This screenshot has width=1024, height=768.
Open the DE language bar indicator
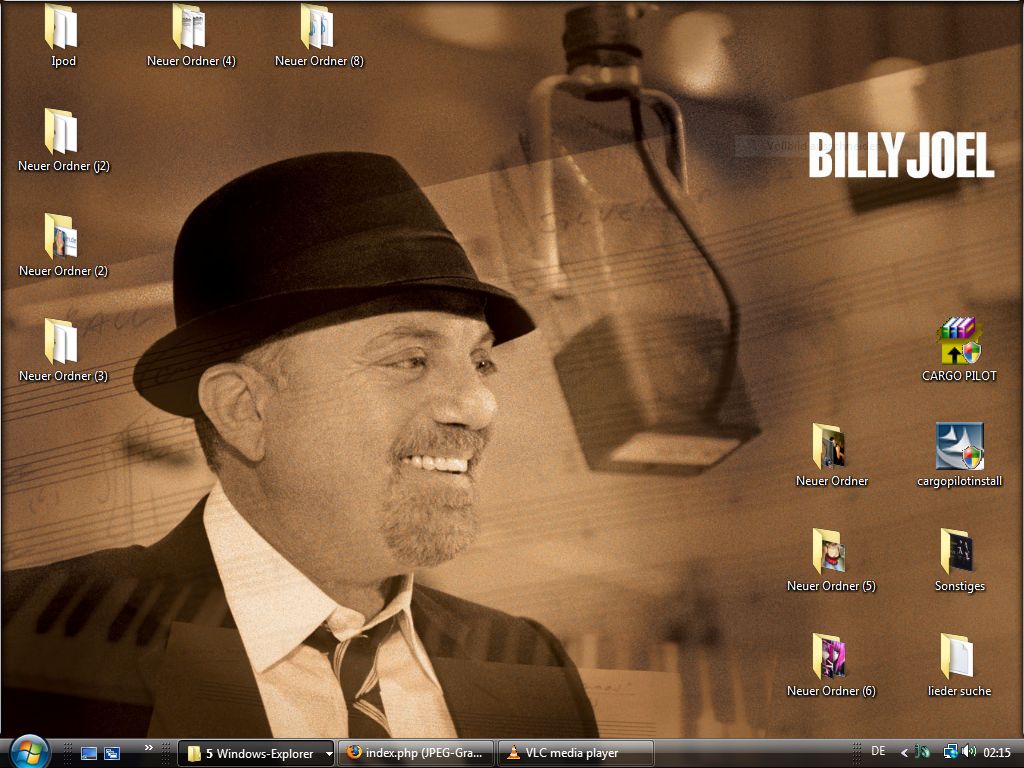point(878,752)
